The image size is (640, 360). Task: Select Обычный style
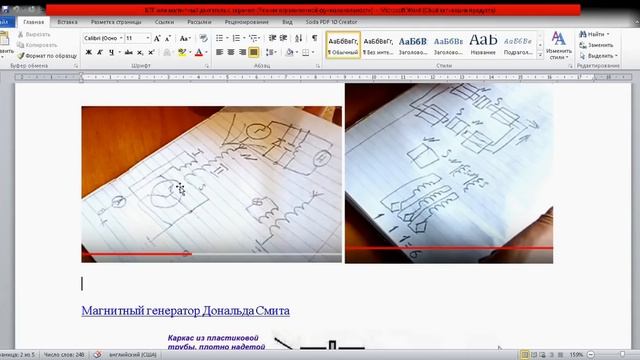click(343, 45)
